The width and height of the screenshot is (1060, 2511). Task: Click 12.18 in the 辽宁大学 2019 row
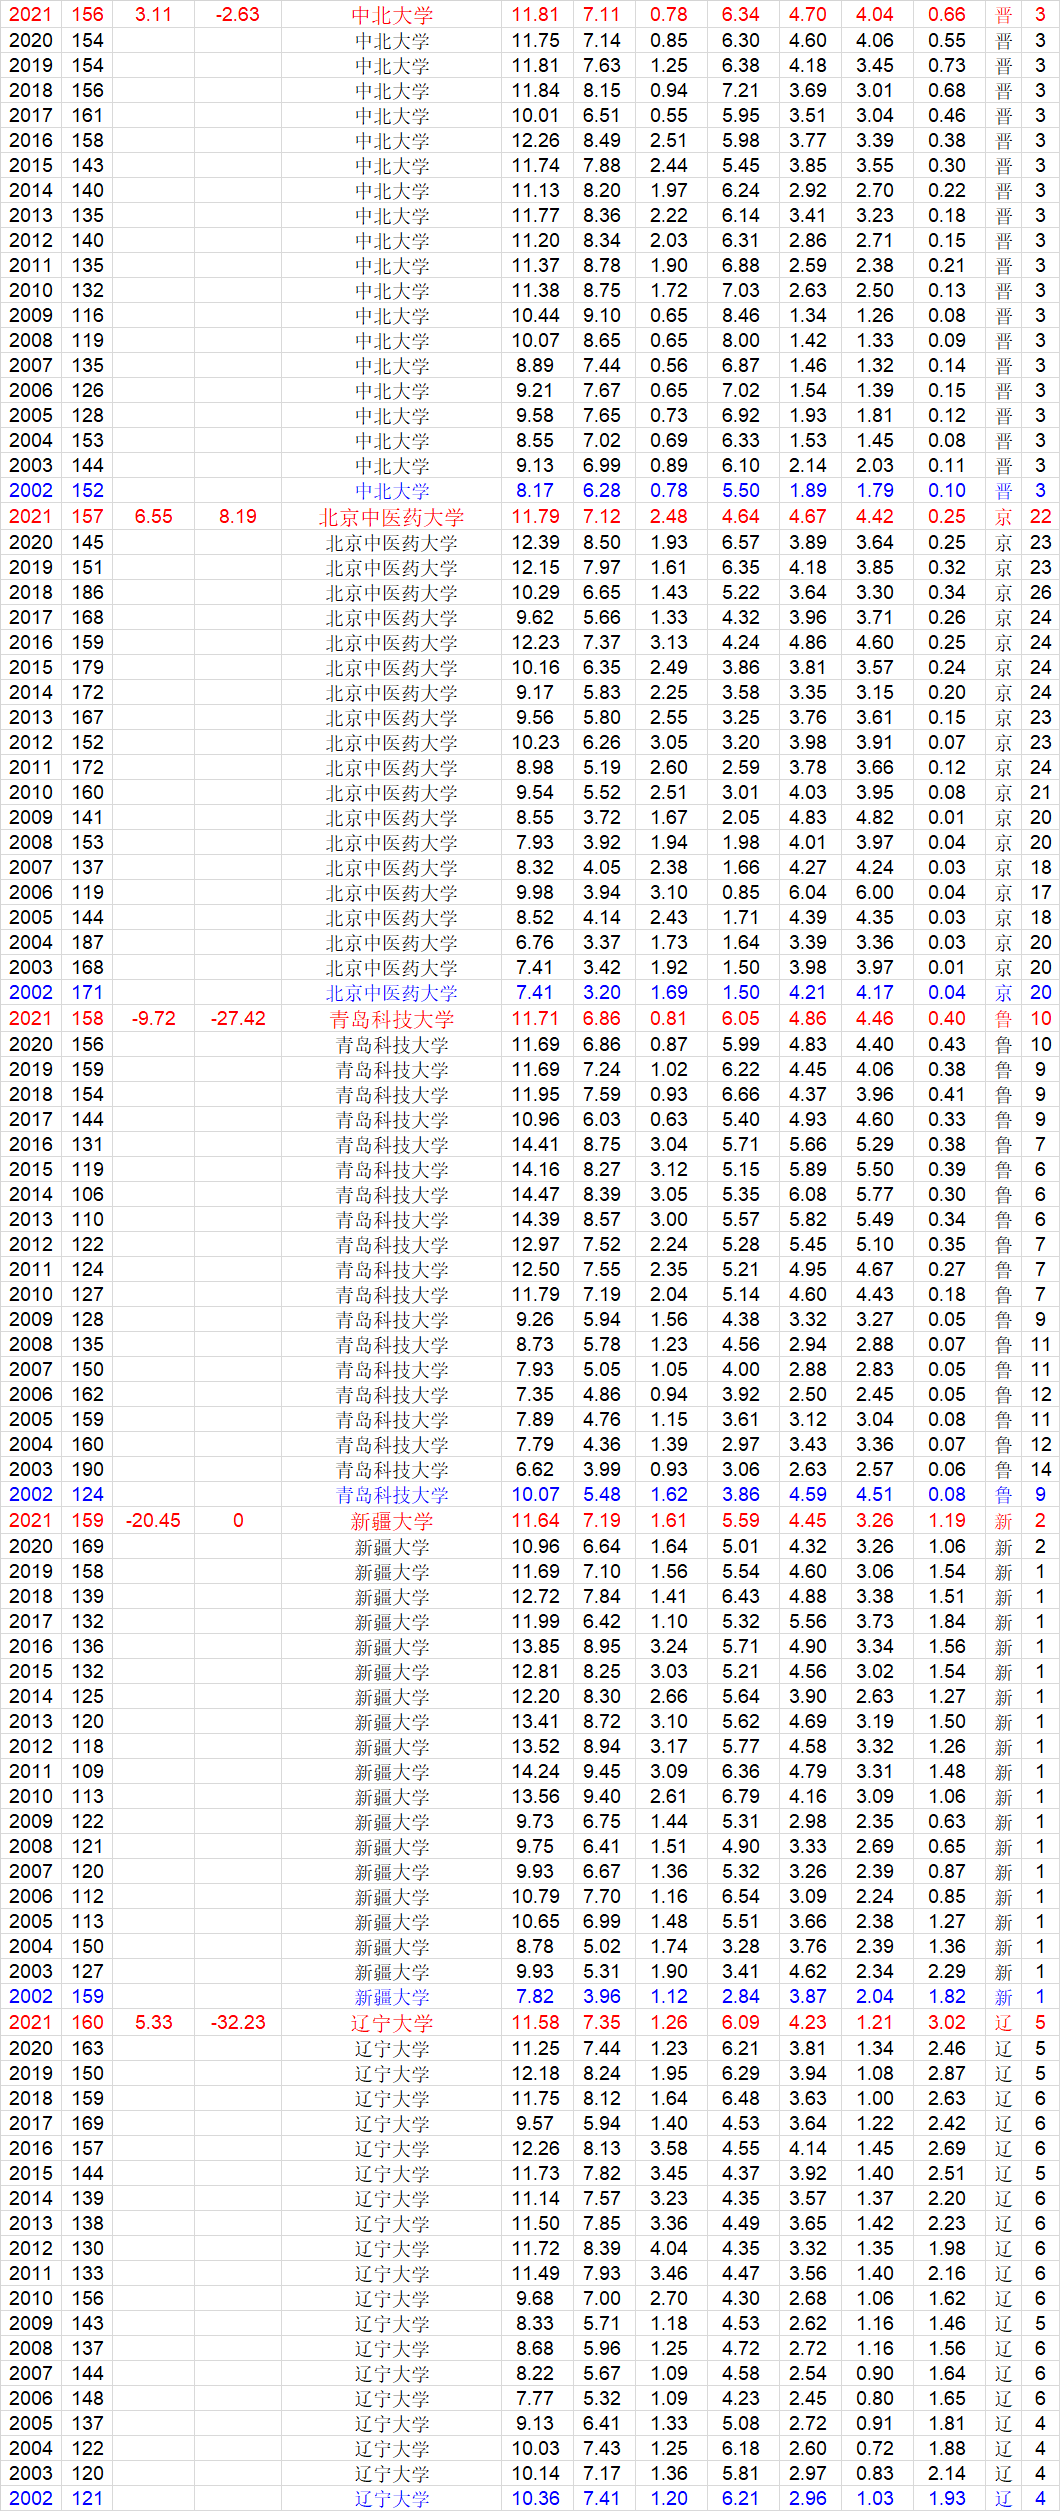click(536, 2074)
